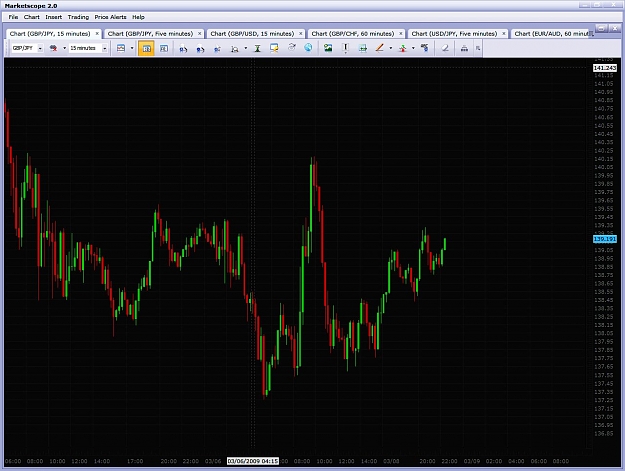625x471 pixels.
Task: Close the GBP/USD 15 minutes chart tab
Action: point(300,34)
